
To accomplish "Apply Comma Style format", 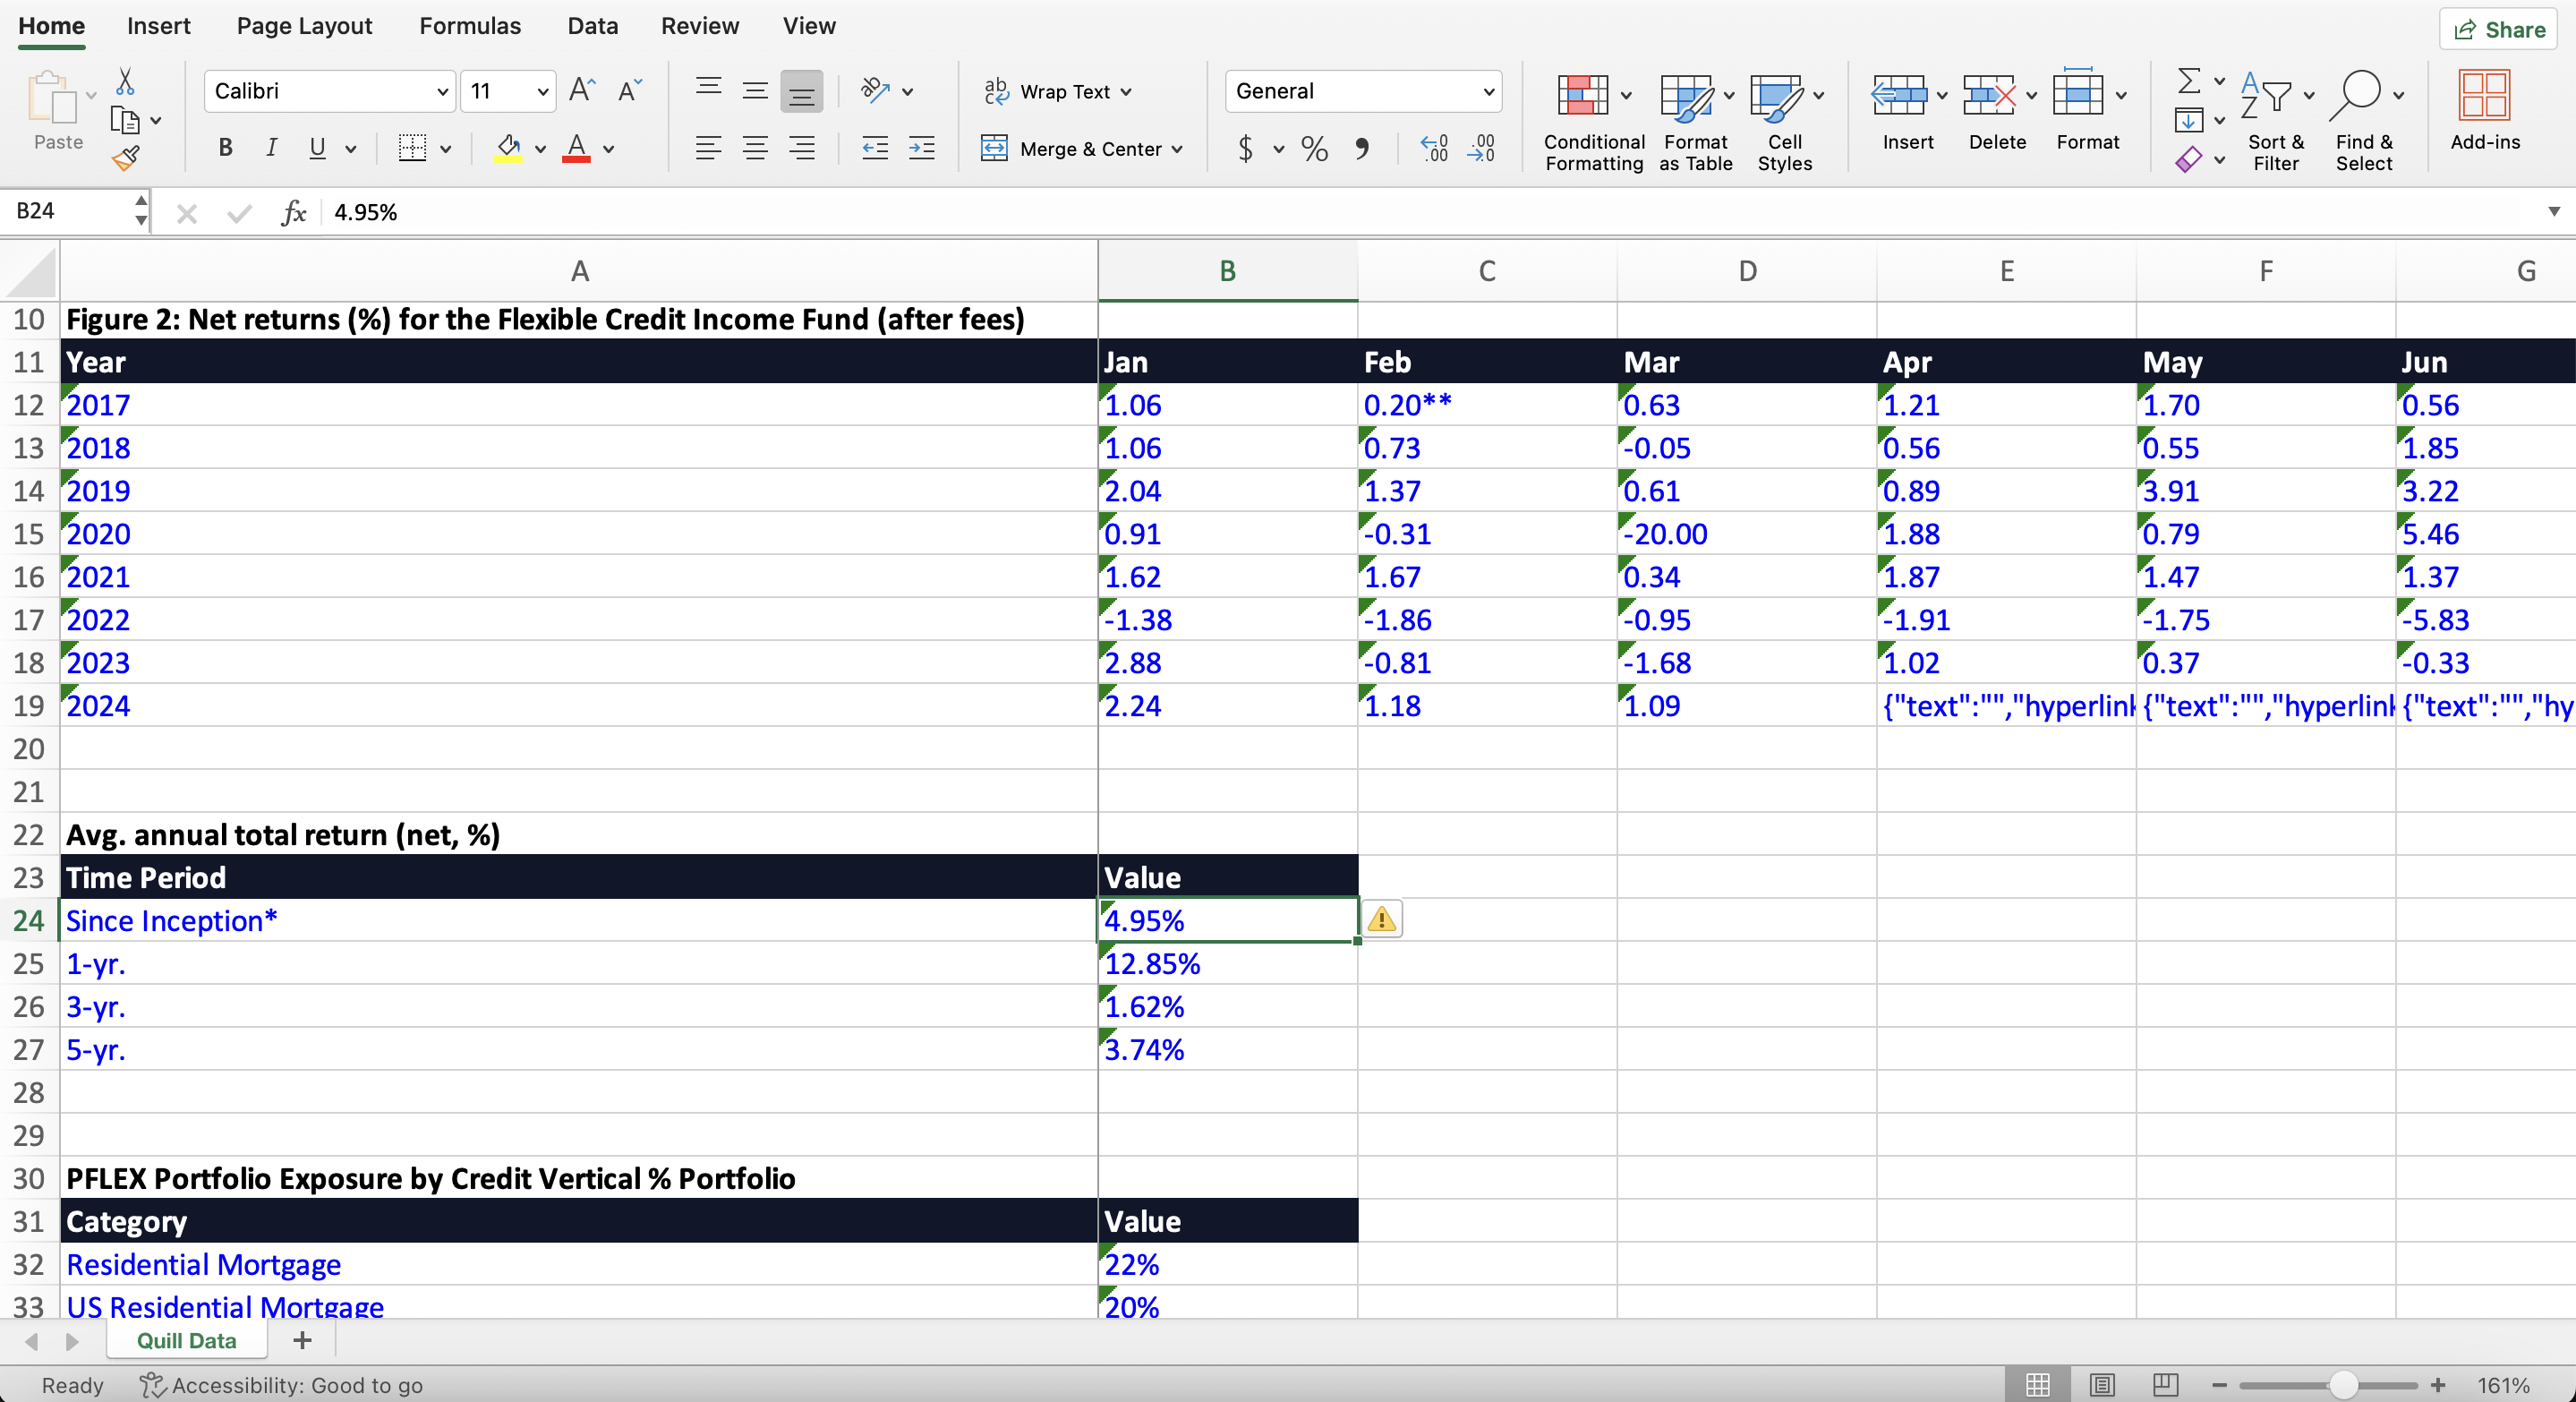I will pos(1362,149).
